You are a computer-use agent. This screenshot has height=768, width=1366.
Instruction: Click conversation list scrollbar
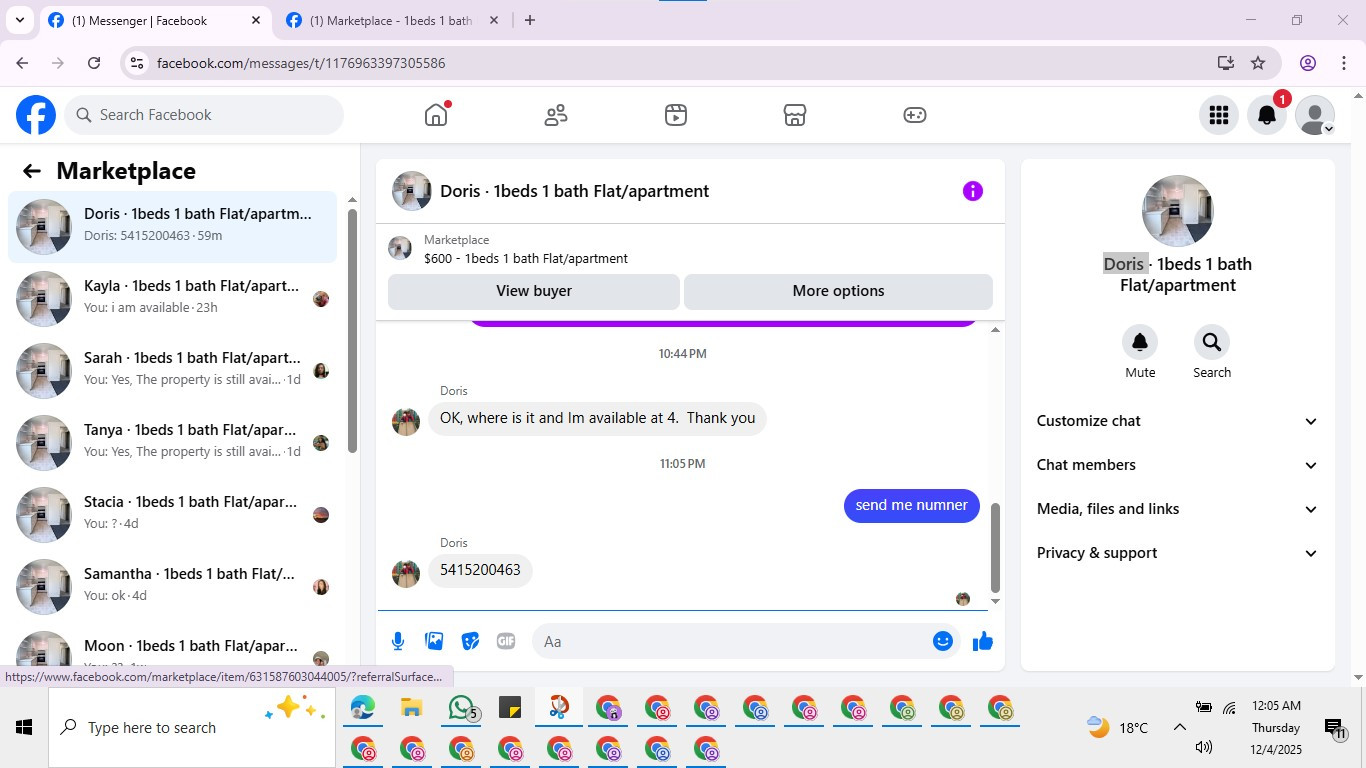tap(352, 330)
